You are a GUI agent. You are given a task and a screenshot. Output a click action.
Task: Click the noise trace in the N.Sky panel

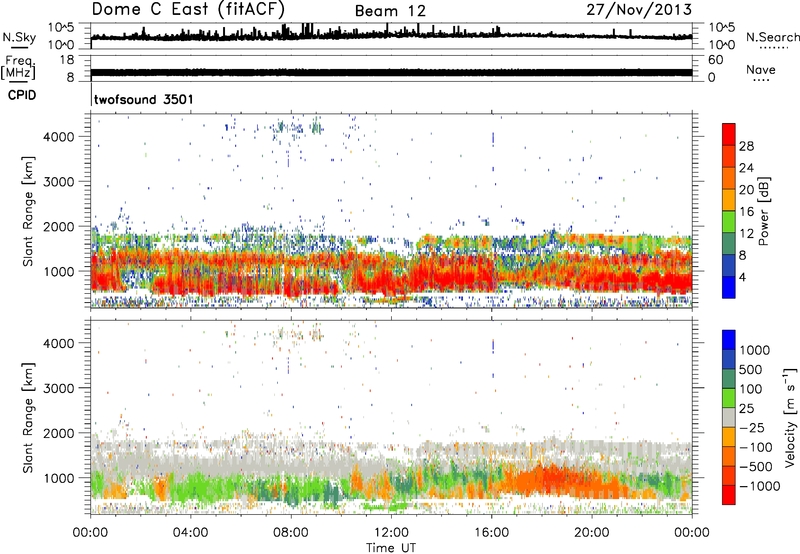pos(391,35)
